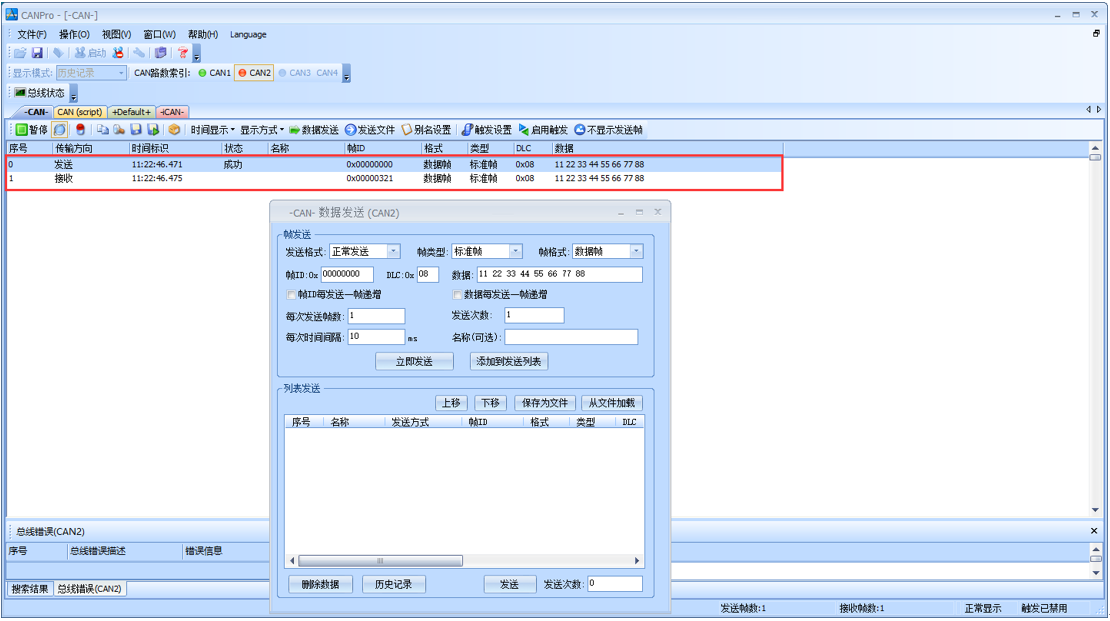Click the 总线状态 bus status button
Screen dimensions: 1110x621
tap(40, 93)
